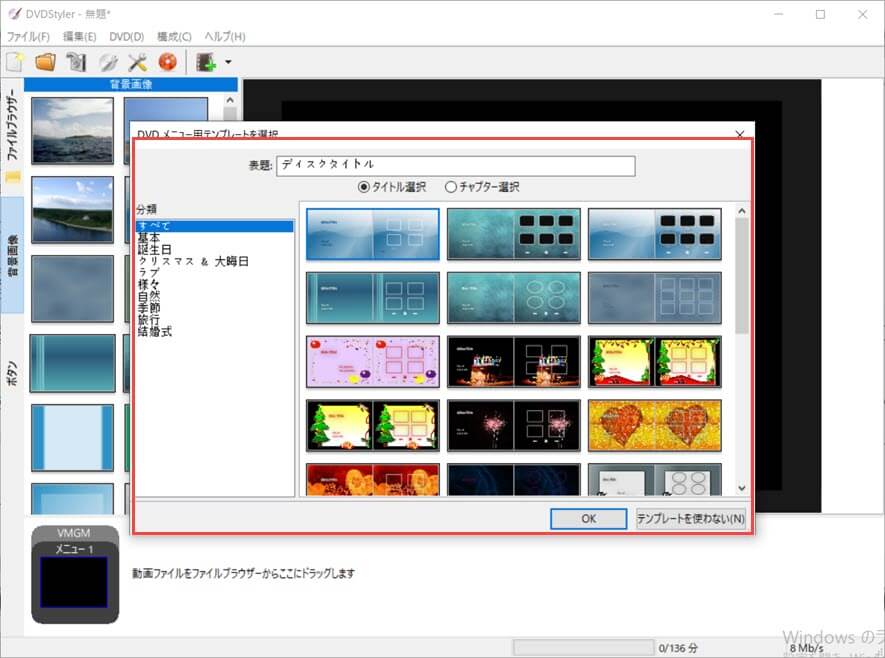Click the add video file filmstrip icon
Image resolution: width=885 pixels, height=658 pixels.
(206, 62)
